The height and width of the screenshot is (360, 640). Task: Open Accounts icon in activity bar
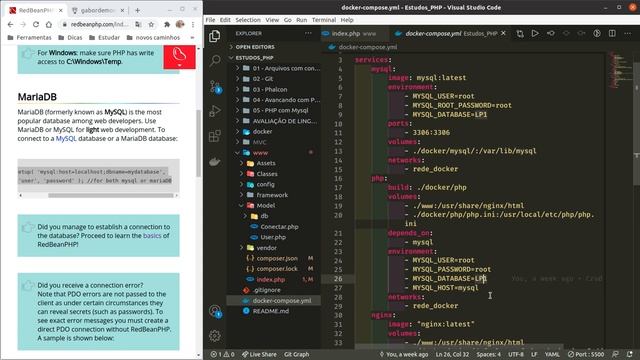[215, 311]
